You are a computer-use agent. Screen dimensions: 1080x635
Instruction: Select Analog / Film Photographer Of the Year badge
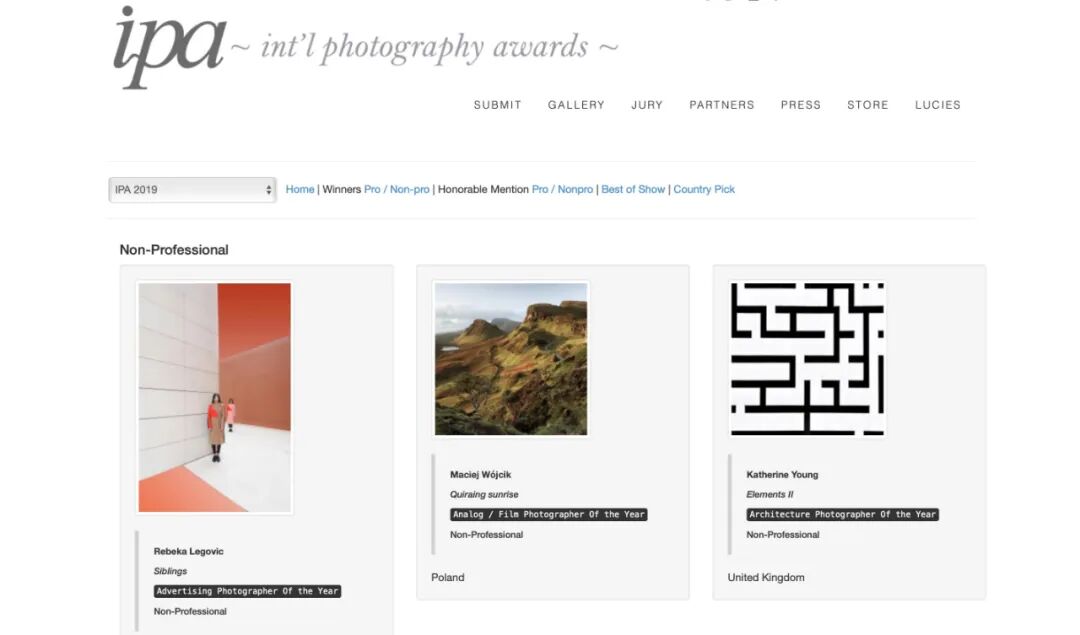point(549,514)
